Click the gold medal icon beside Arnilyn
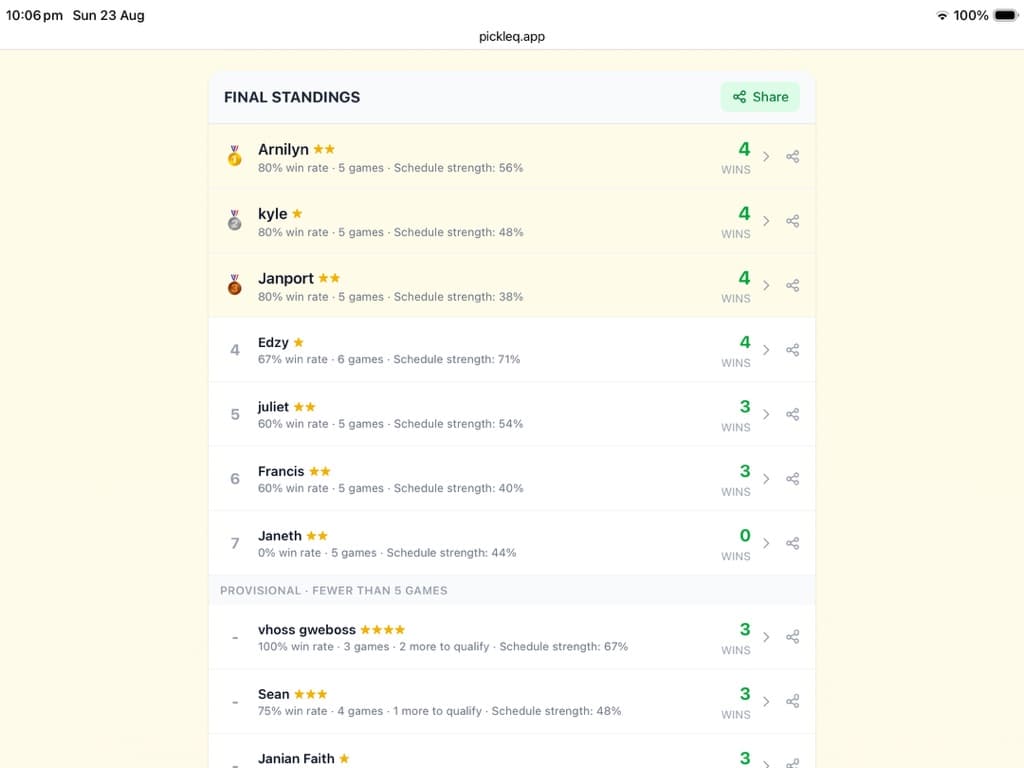Screen dimensions: 1024x768 [x=234, y=156]
